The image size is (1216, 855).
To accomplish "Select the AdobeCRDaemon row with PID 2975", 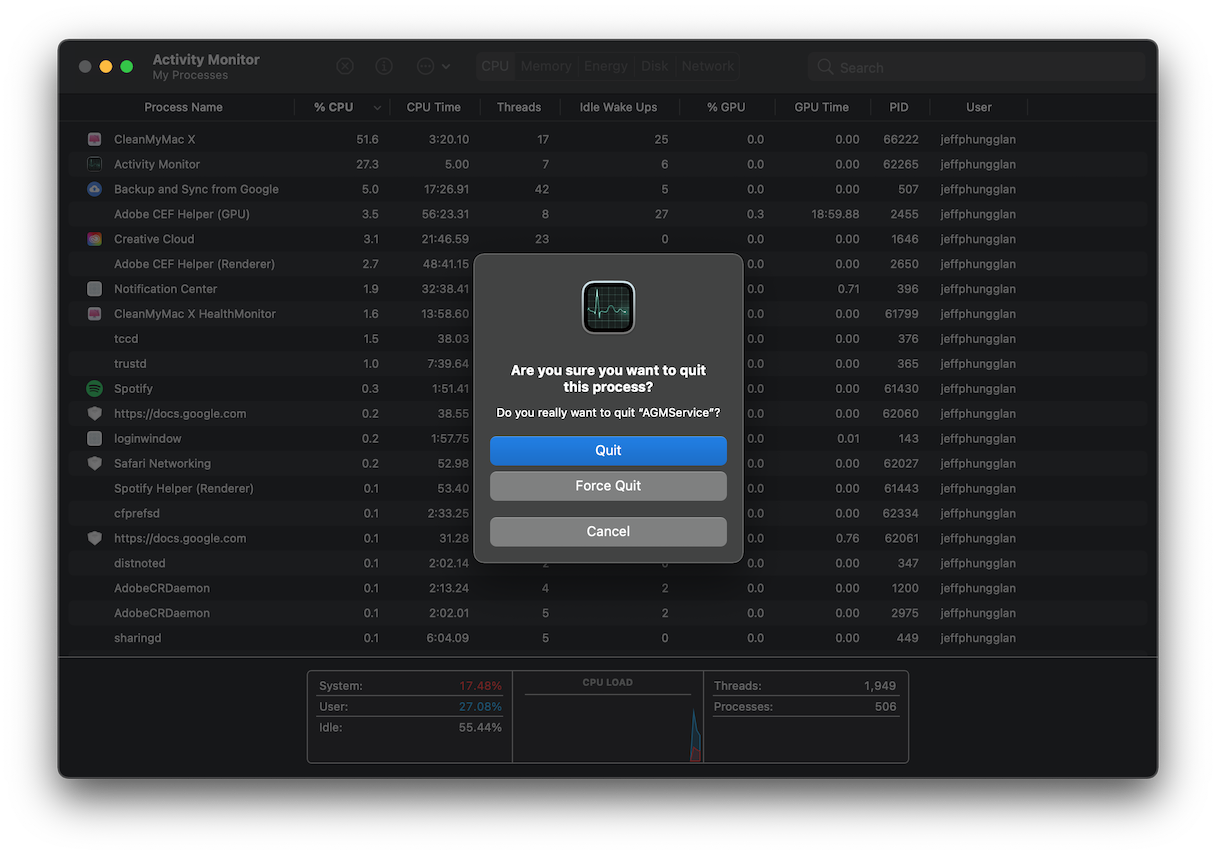I will click(608, 613).
